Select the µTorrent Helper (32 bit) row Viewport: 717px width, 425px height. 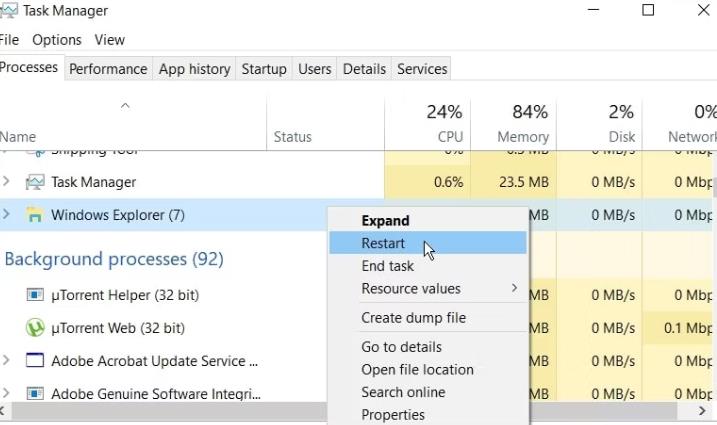tap(164, 295)
